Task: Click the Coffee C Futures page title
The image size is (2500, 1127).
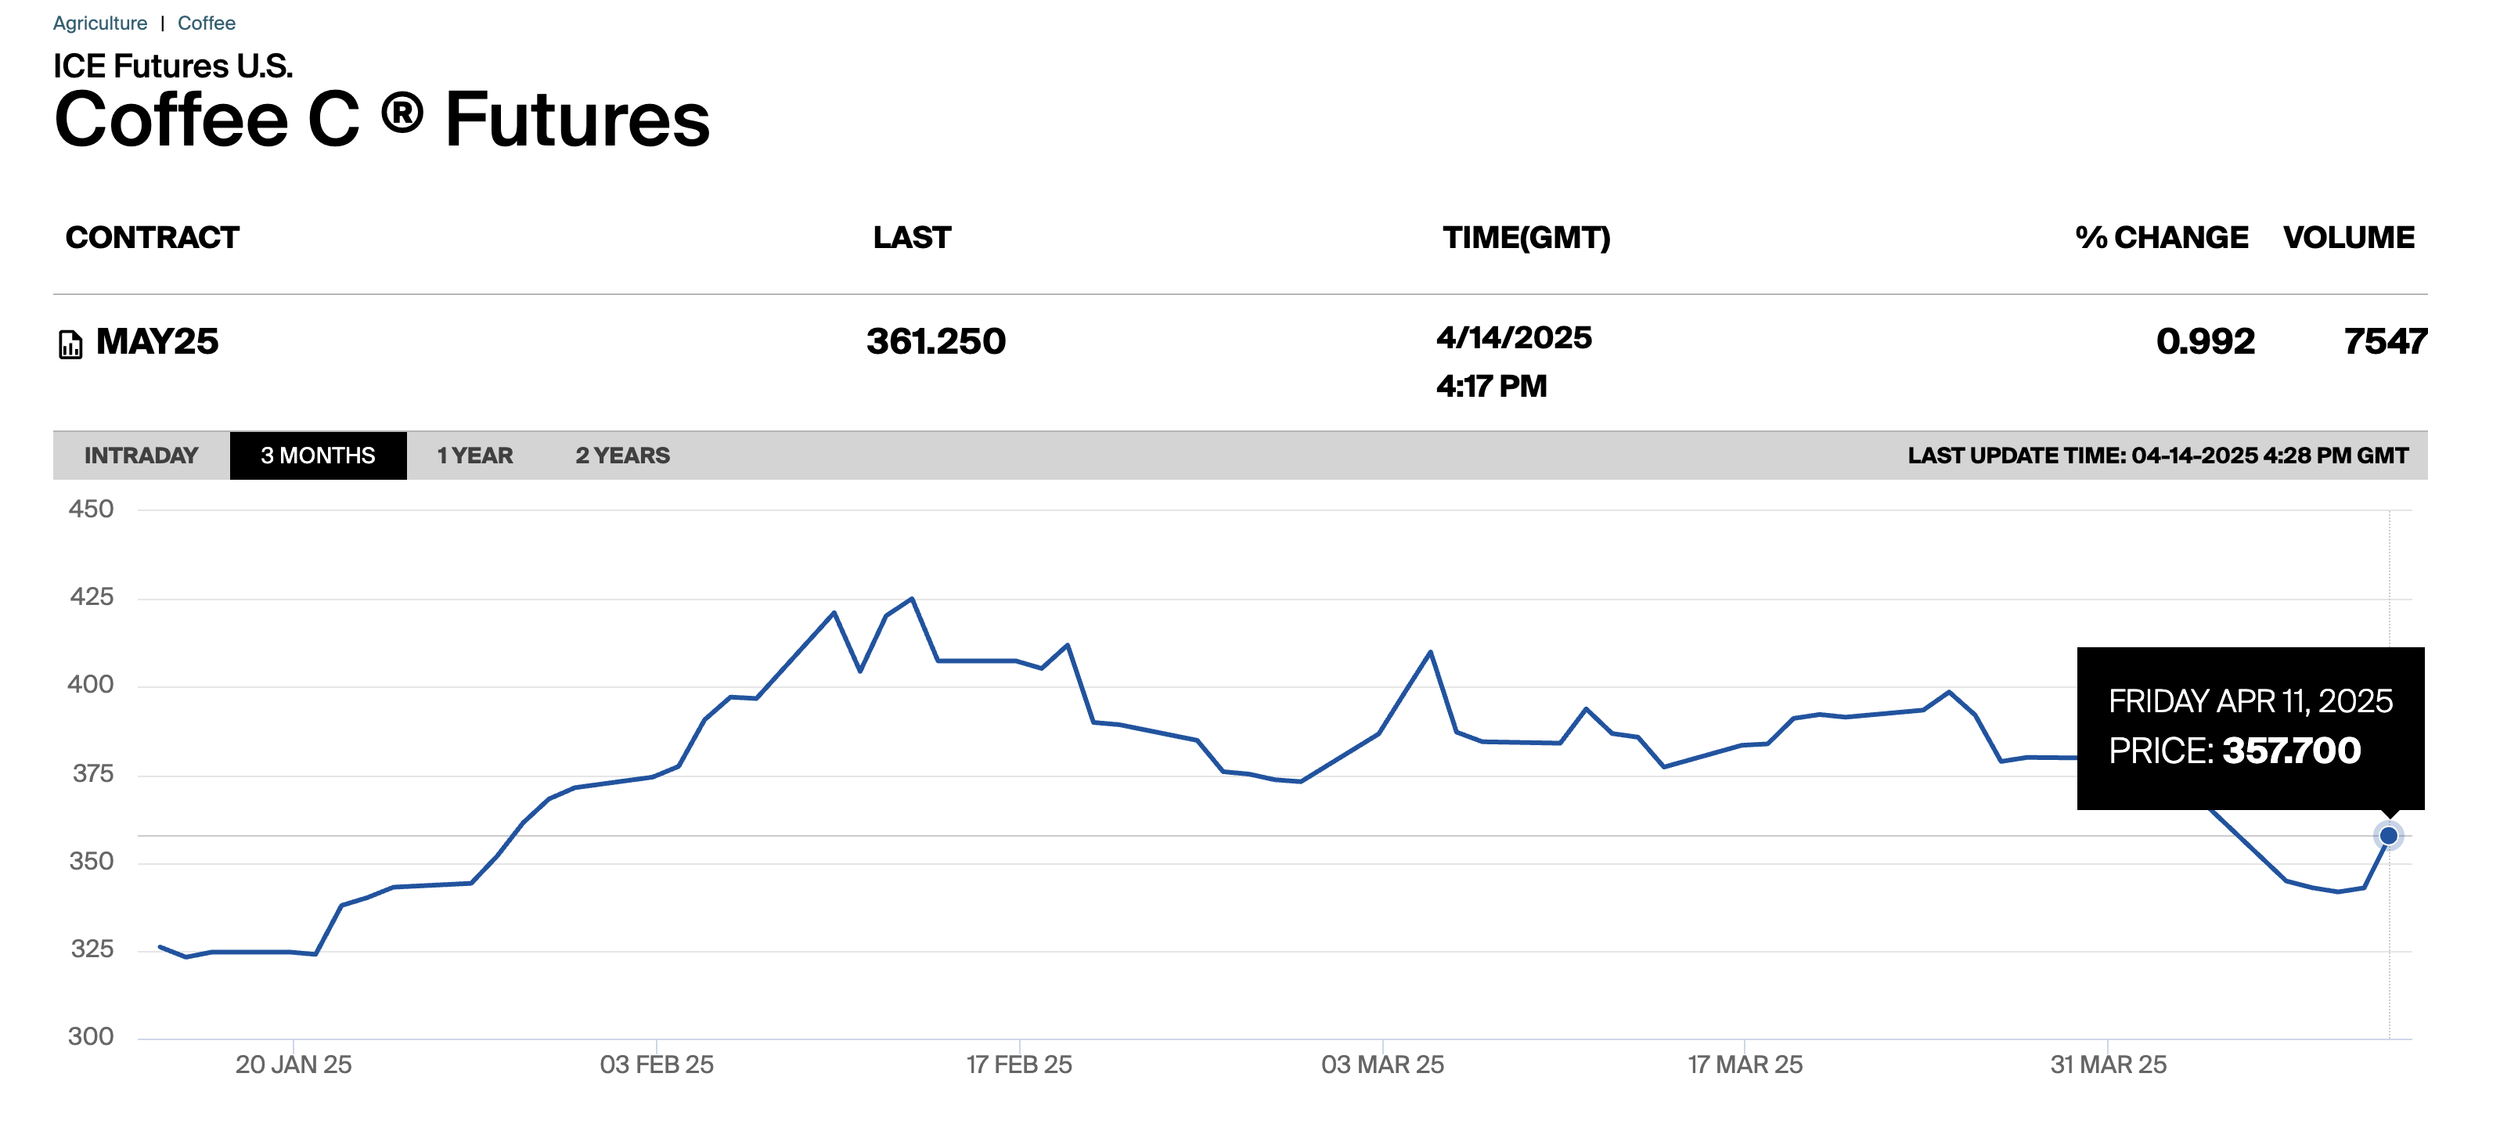Action: point(382,120)
